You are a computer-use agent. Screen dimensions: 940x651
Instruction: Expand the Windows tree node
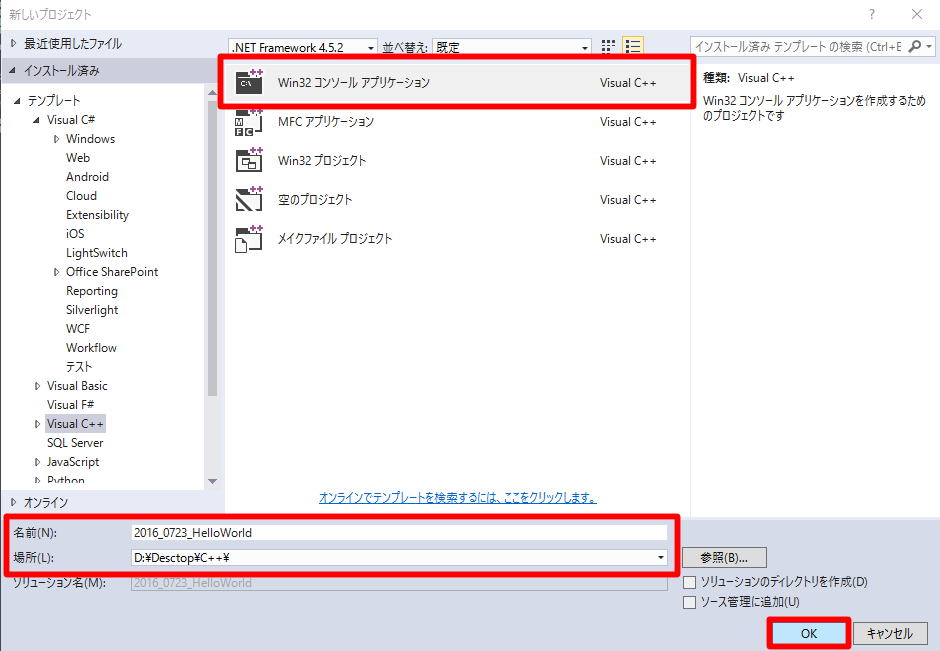point(56,139)
